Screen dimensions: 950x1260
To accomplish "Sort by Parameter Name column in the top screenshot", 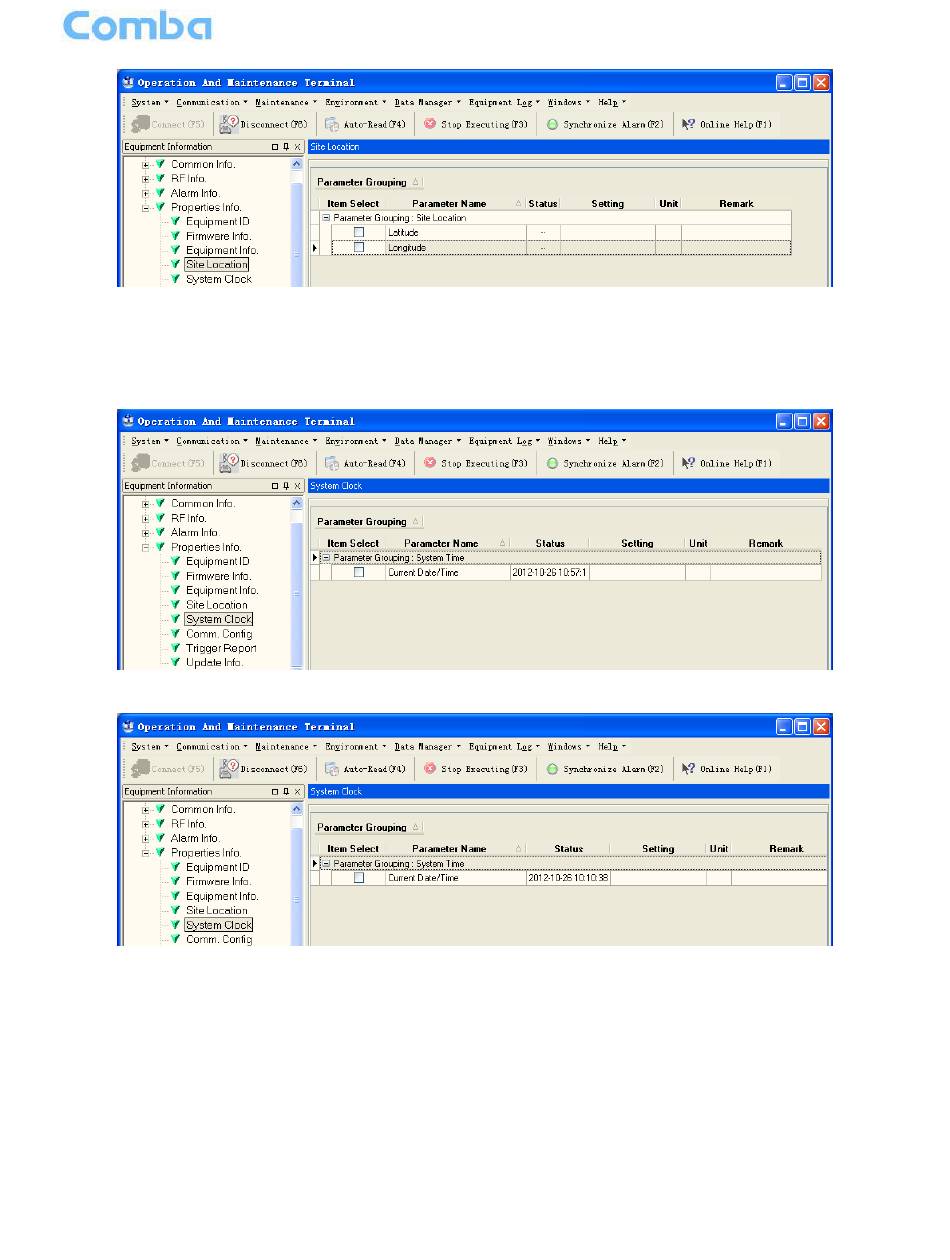I will [x=456, y=204].
